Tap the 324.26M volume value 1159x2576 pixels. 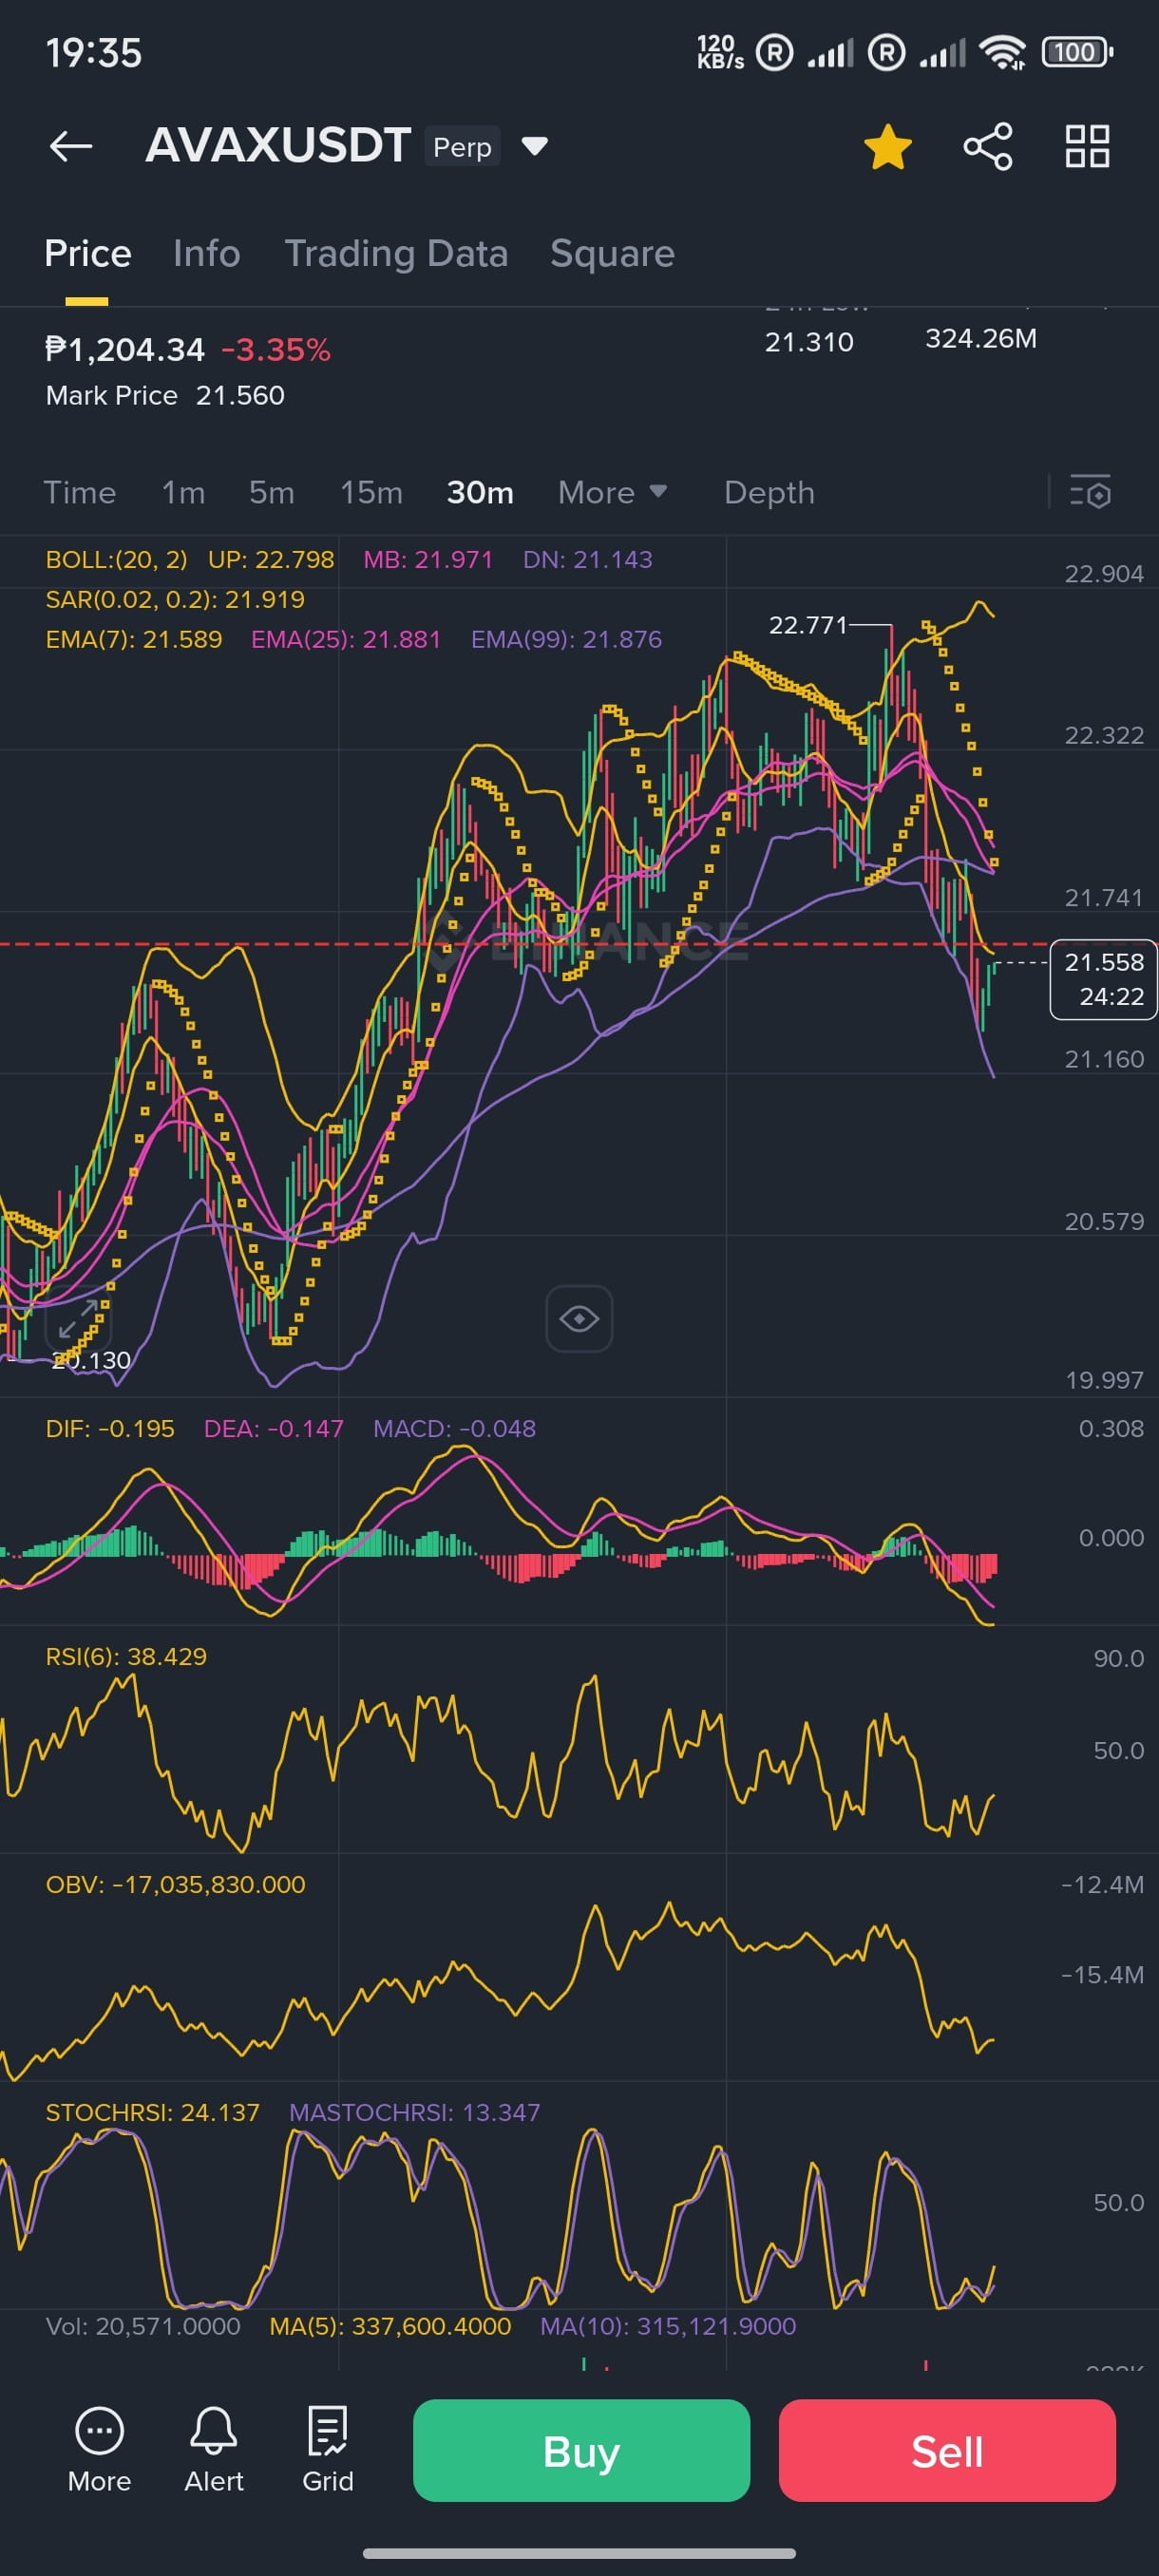click(981, 339)
